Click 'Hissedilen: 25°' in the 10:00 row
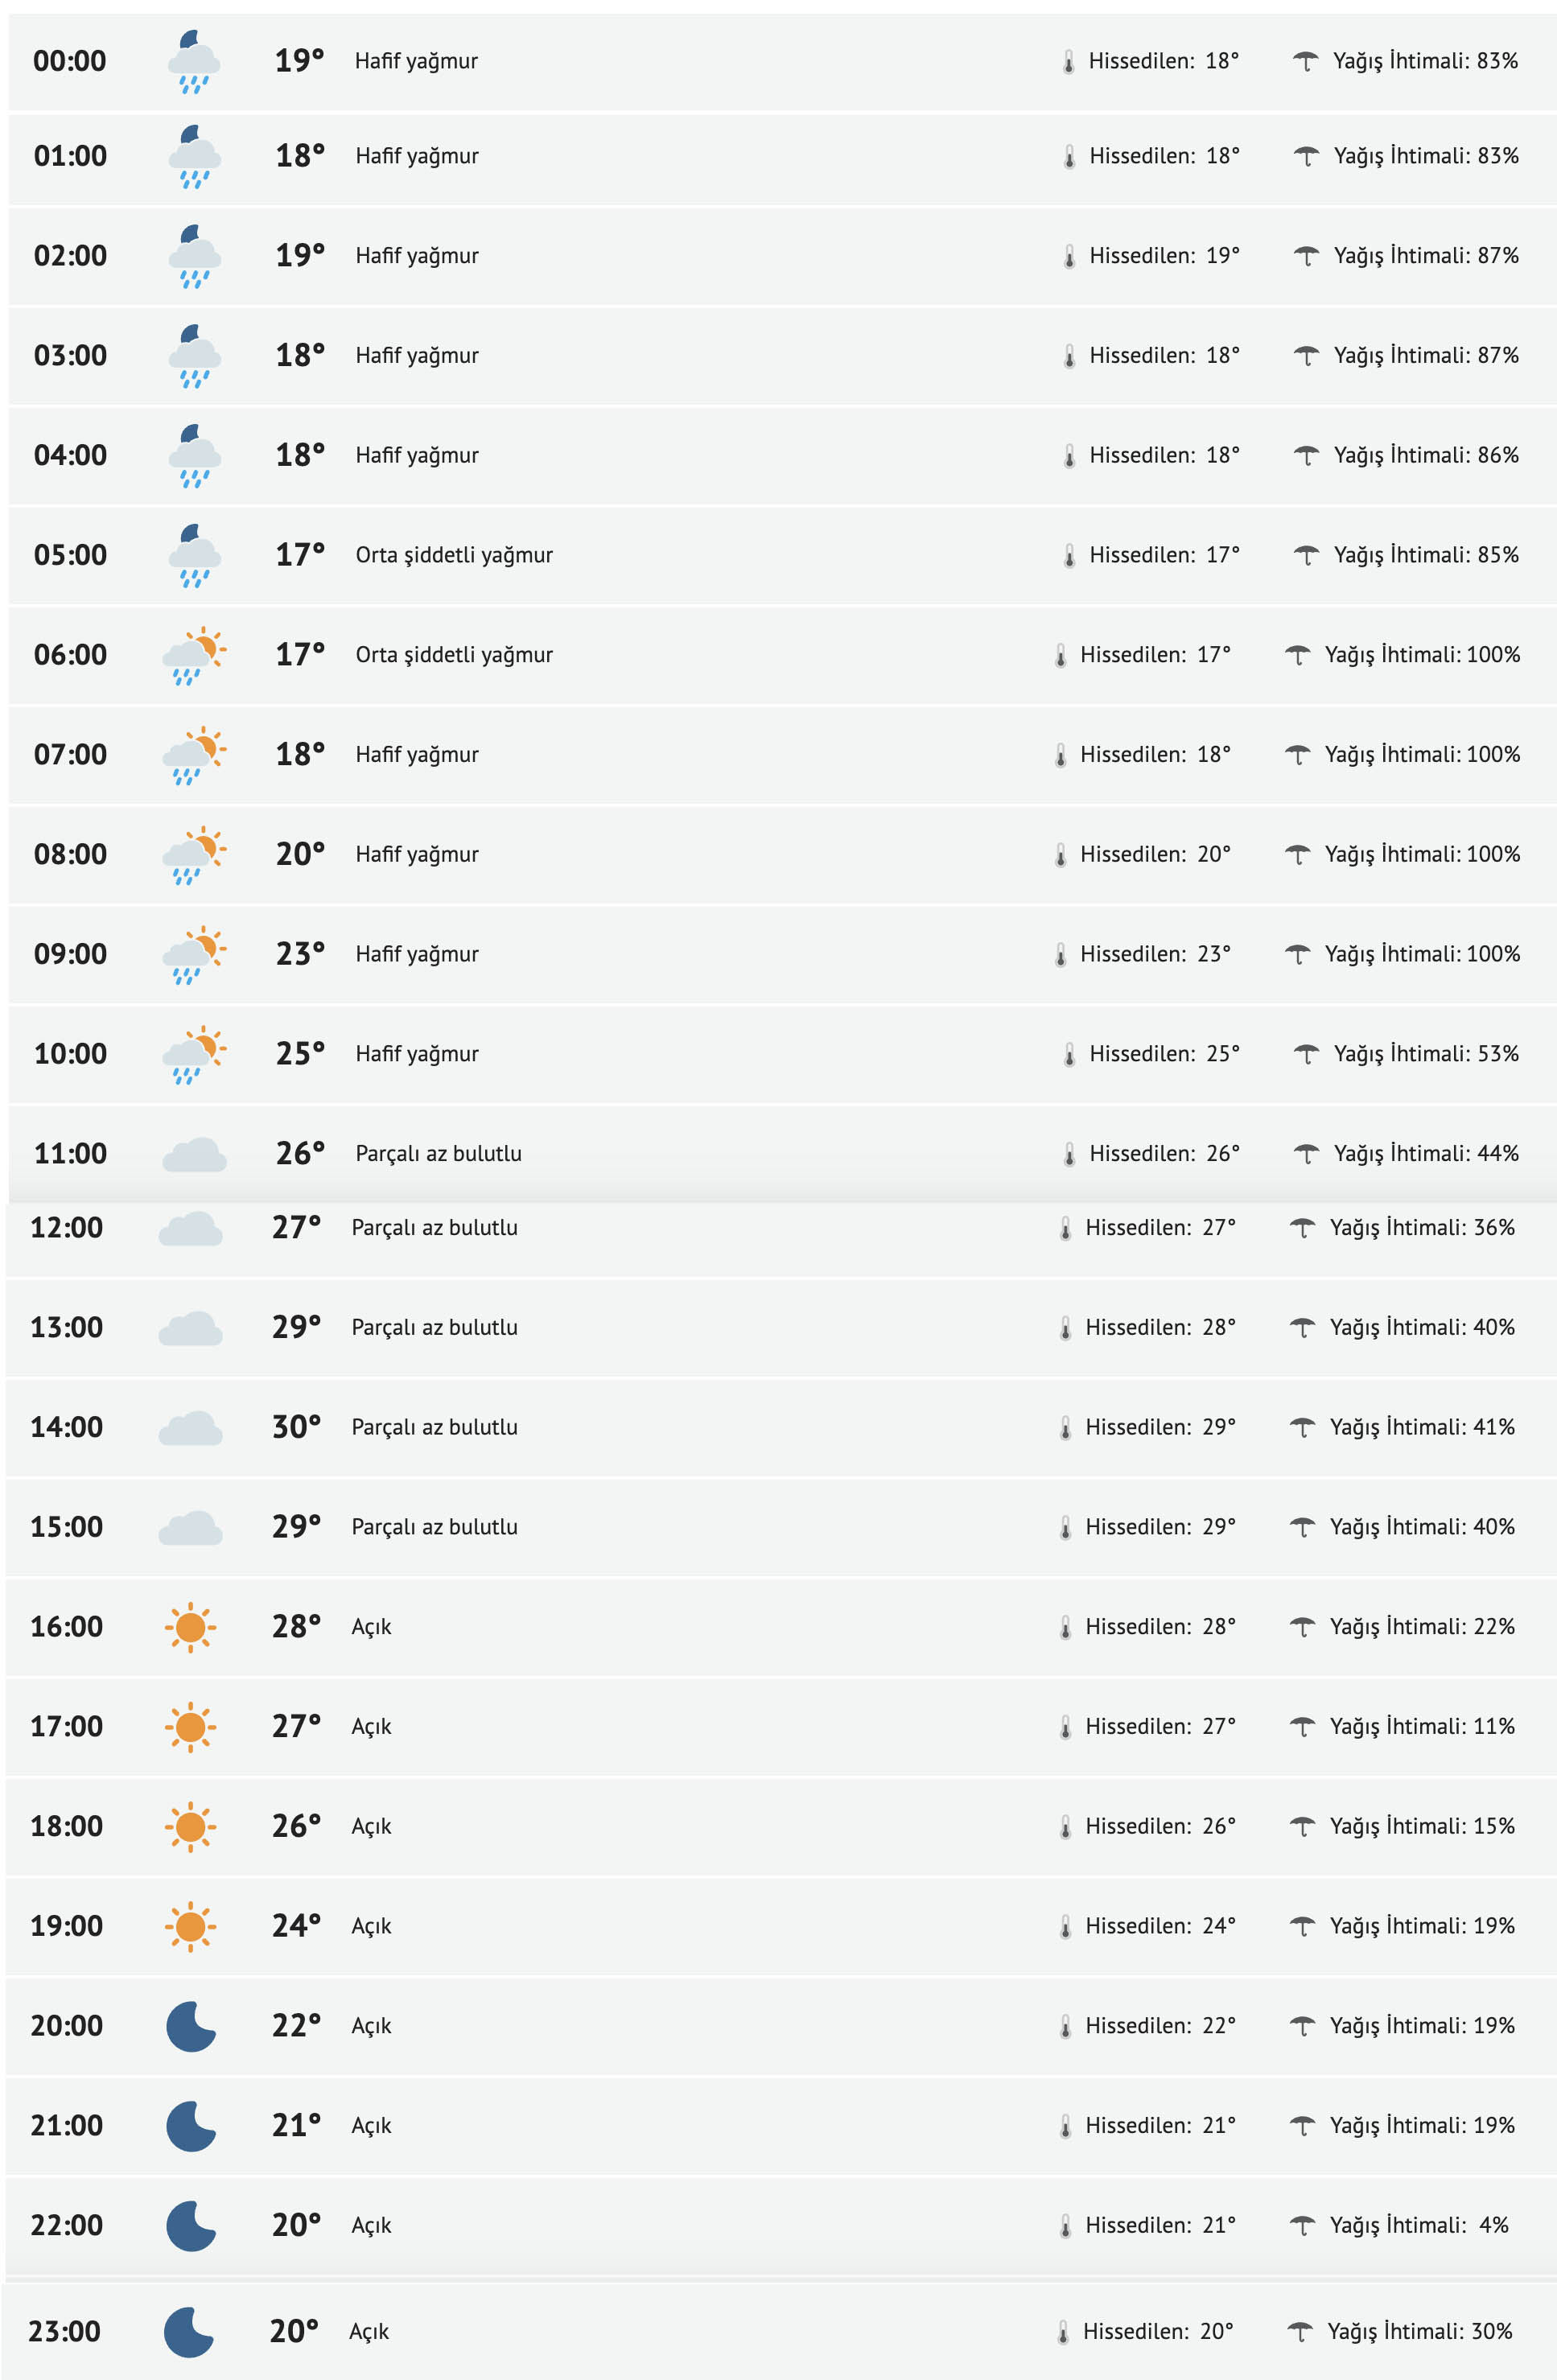This screenshot has width=1557, height=2380. [1164, 1054]
